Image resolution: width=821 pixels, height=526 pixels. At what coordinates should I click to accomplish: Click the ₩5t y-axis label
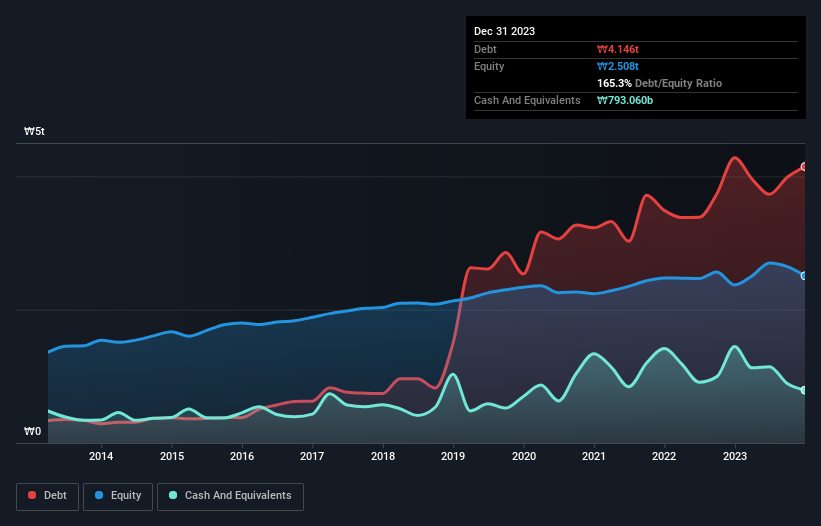pos(35,131)
